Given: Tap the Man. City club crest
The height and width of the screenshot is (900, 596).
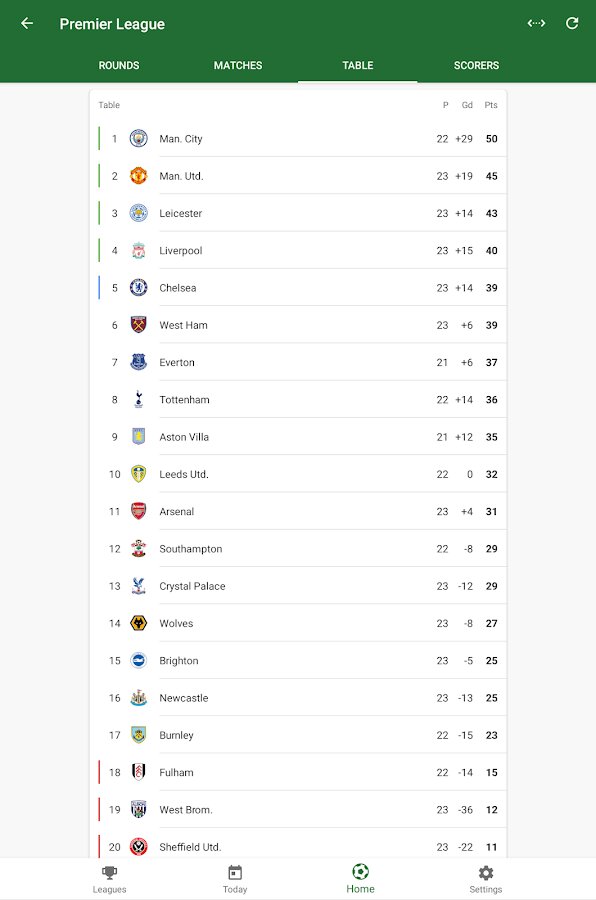Looking at the screenshot, I should coord(138,138).
